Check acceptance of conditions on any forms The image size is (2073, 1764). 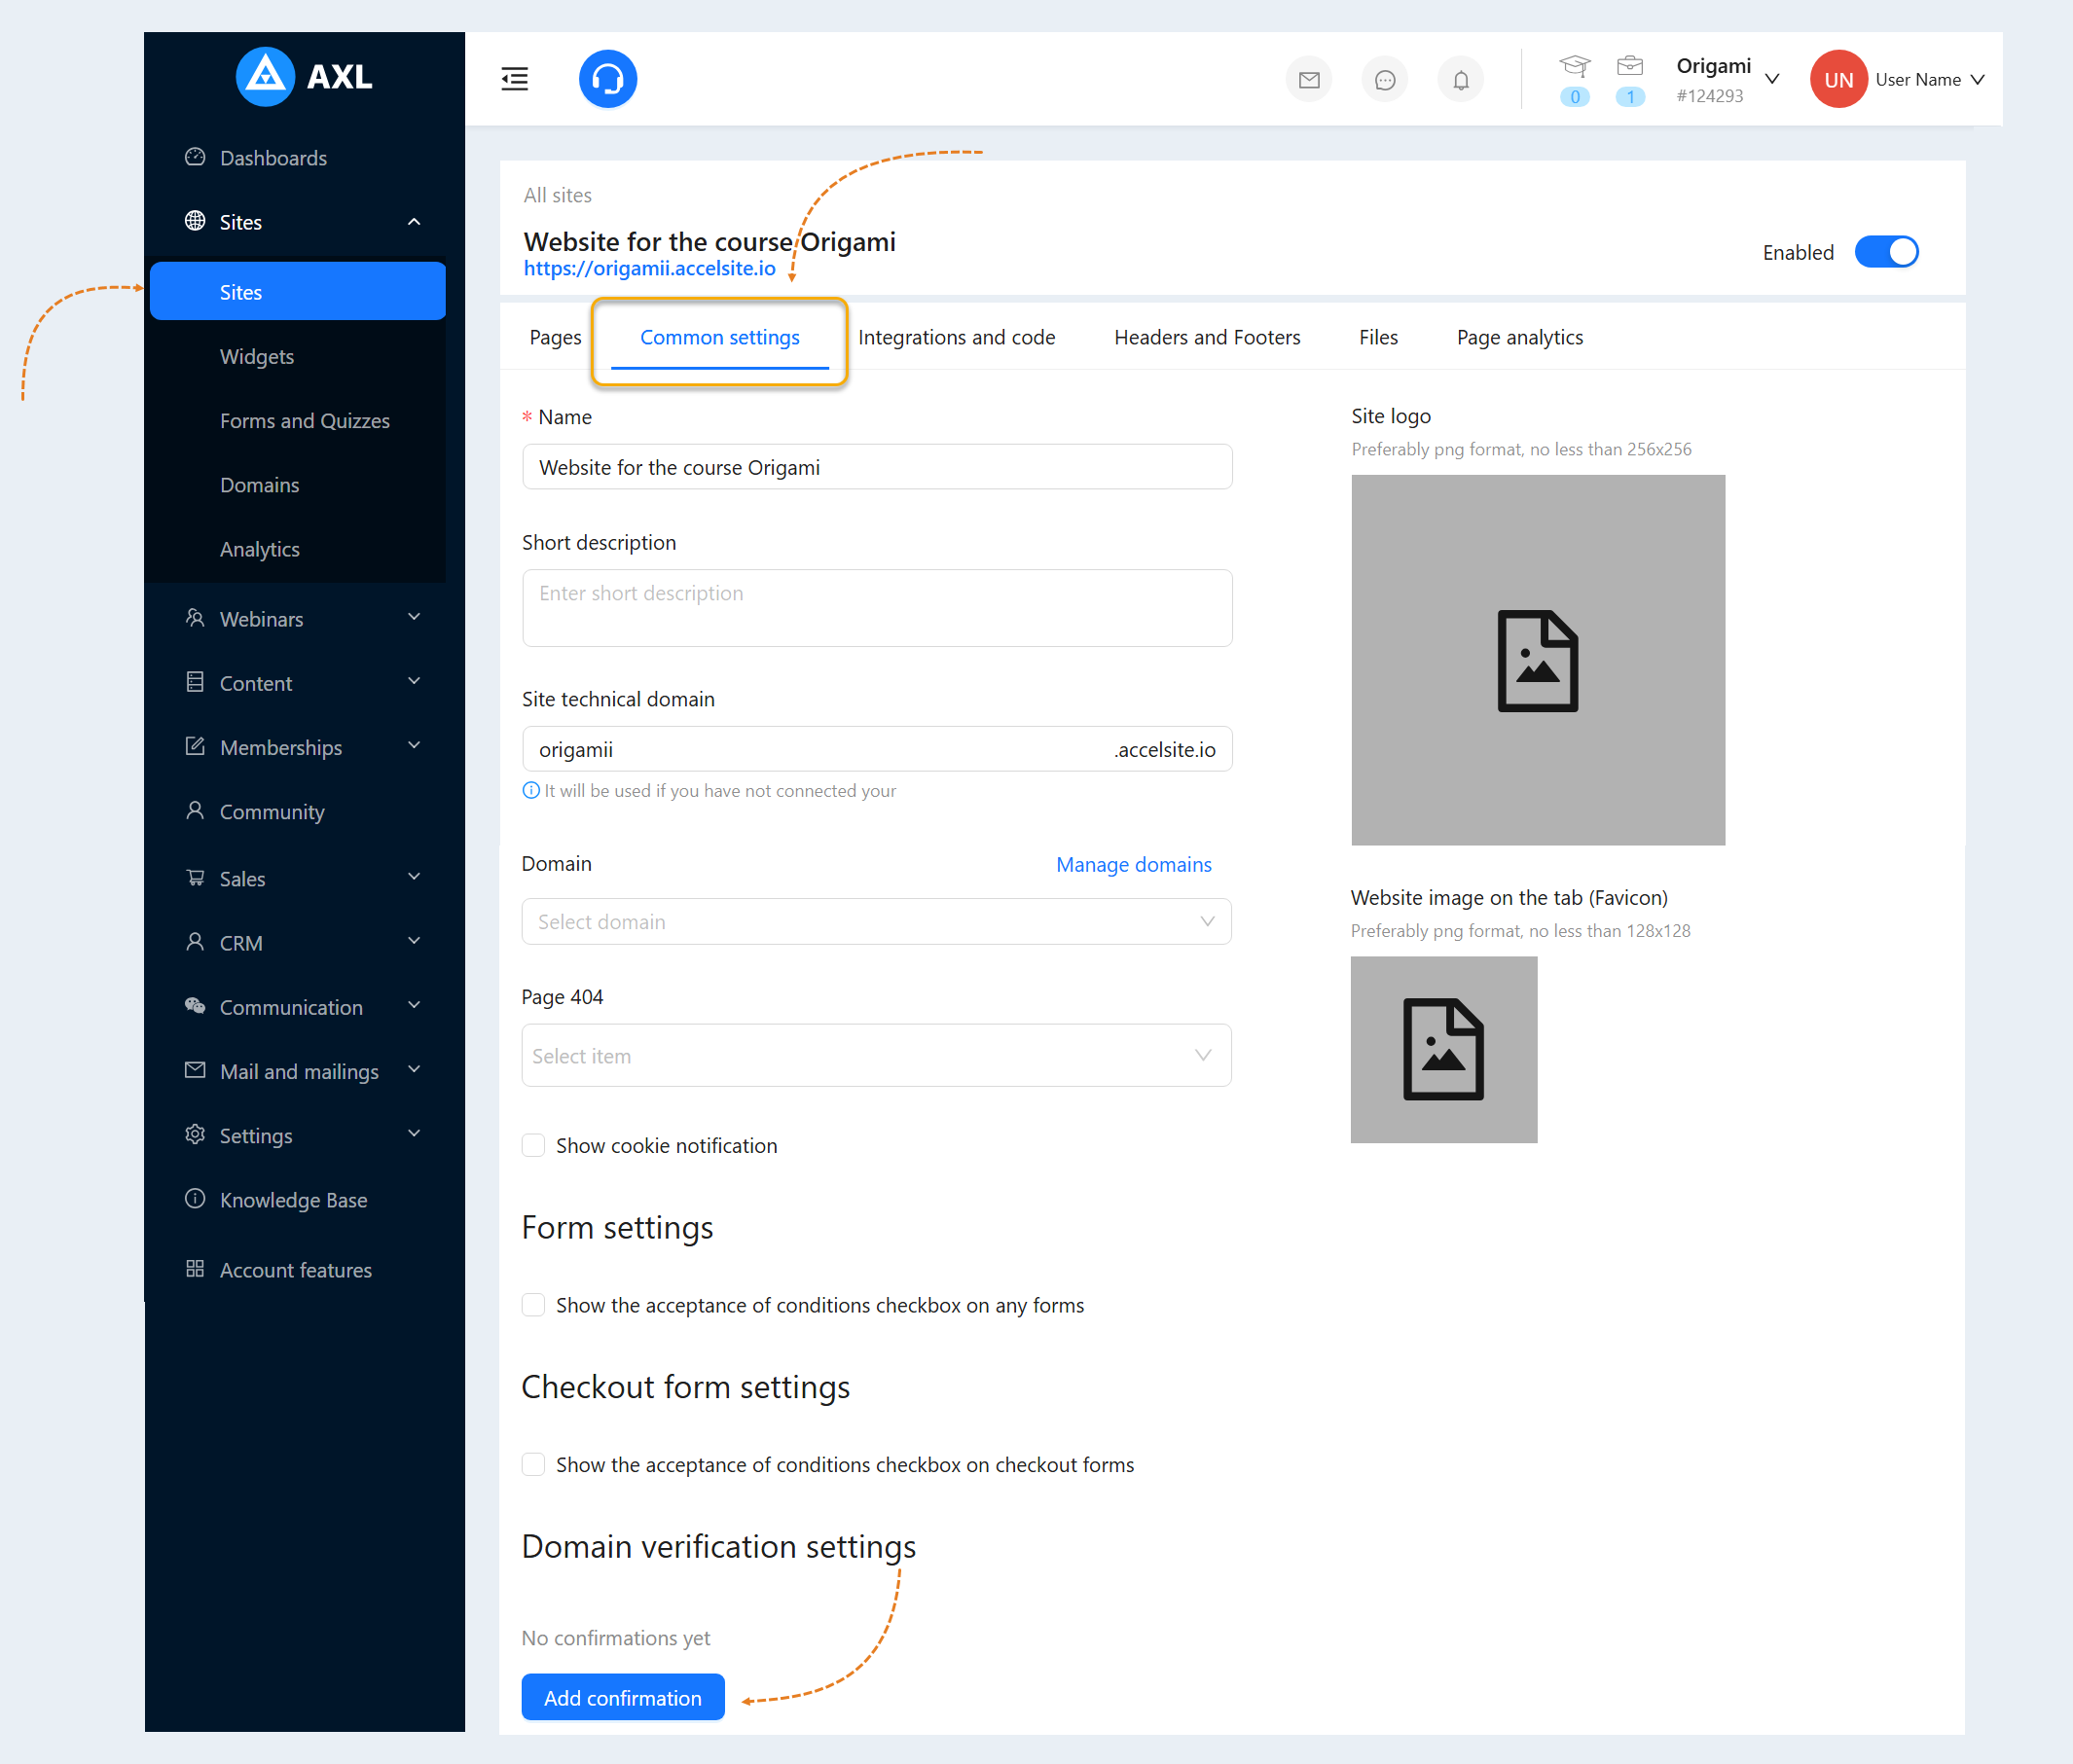point(534,1305)
